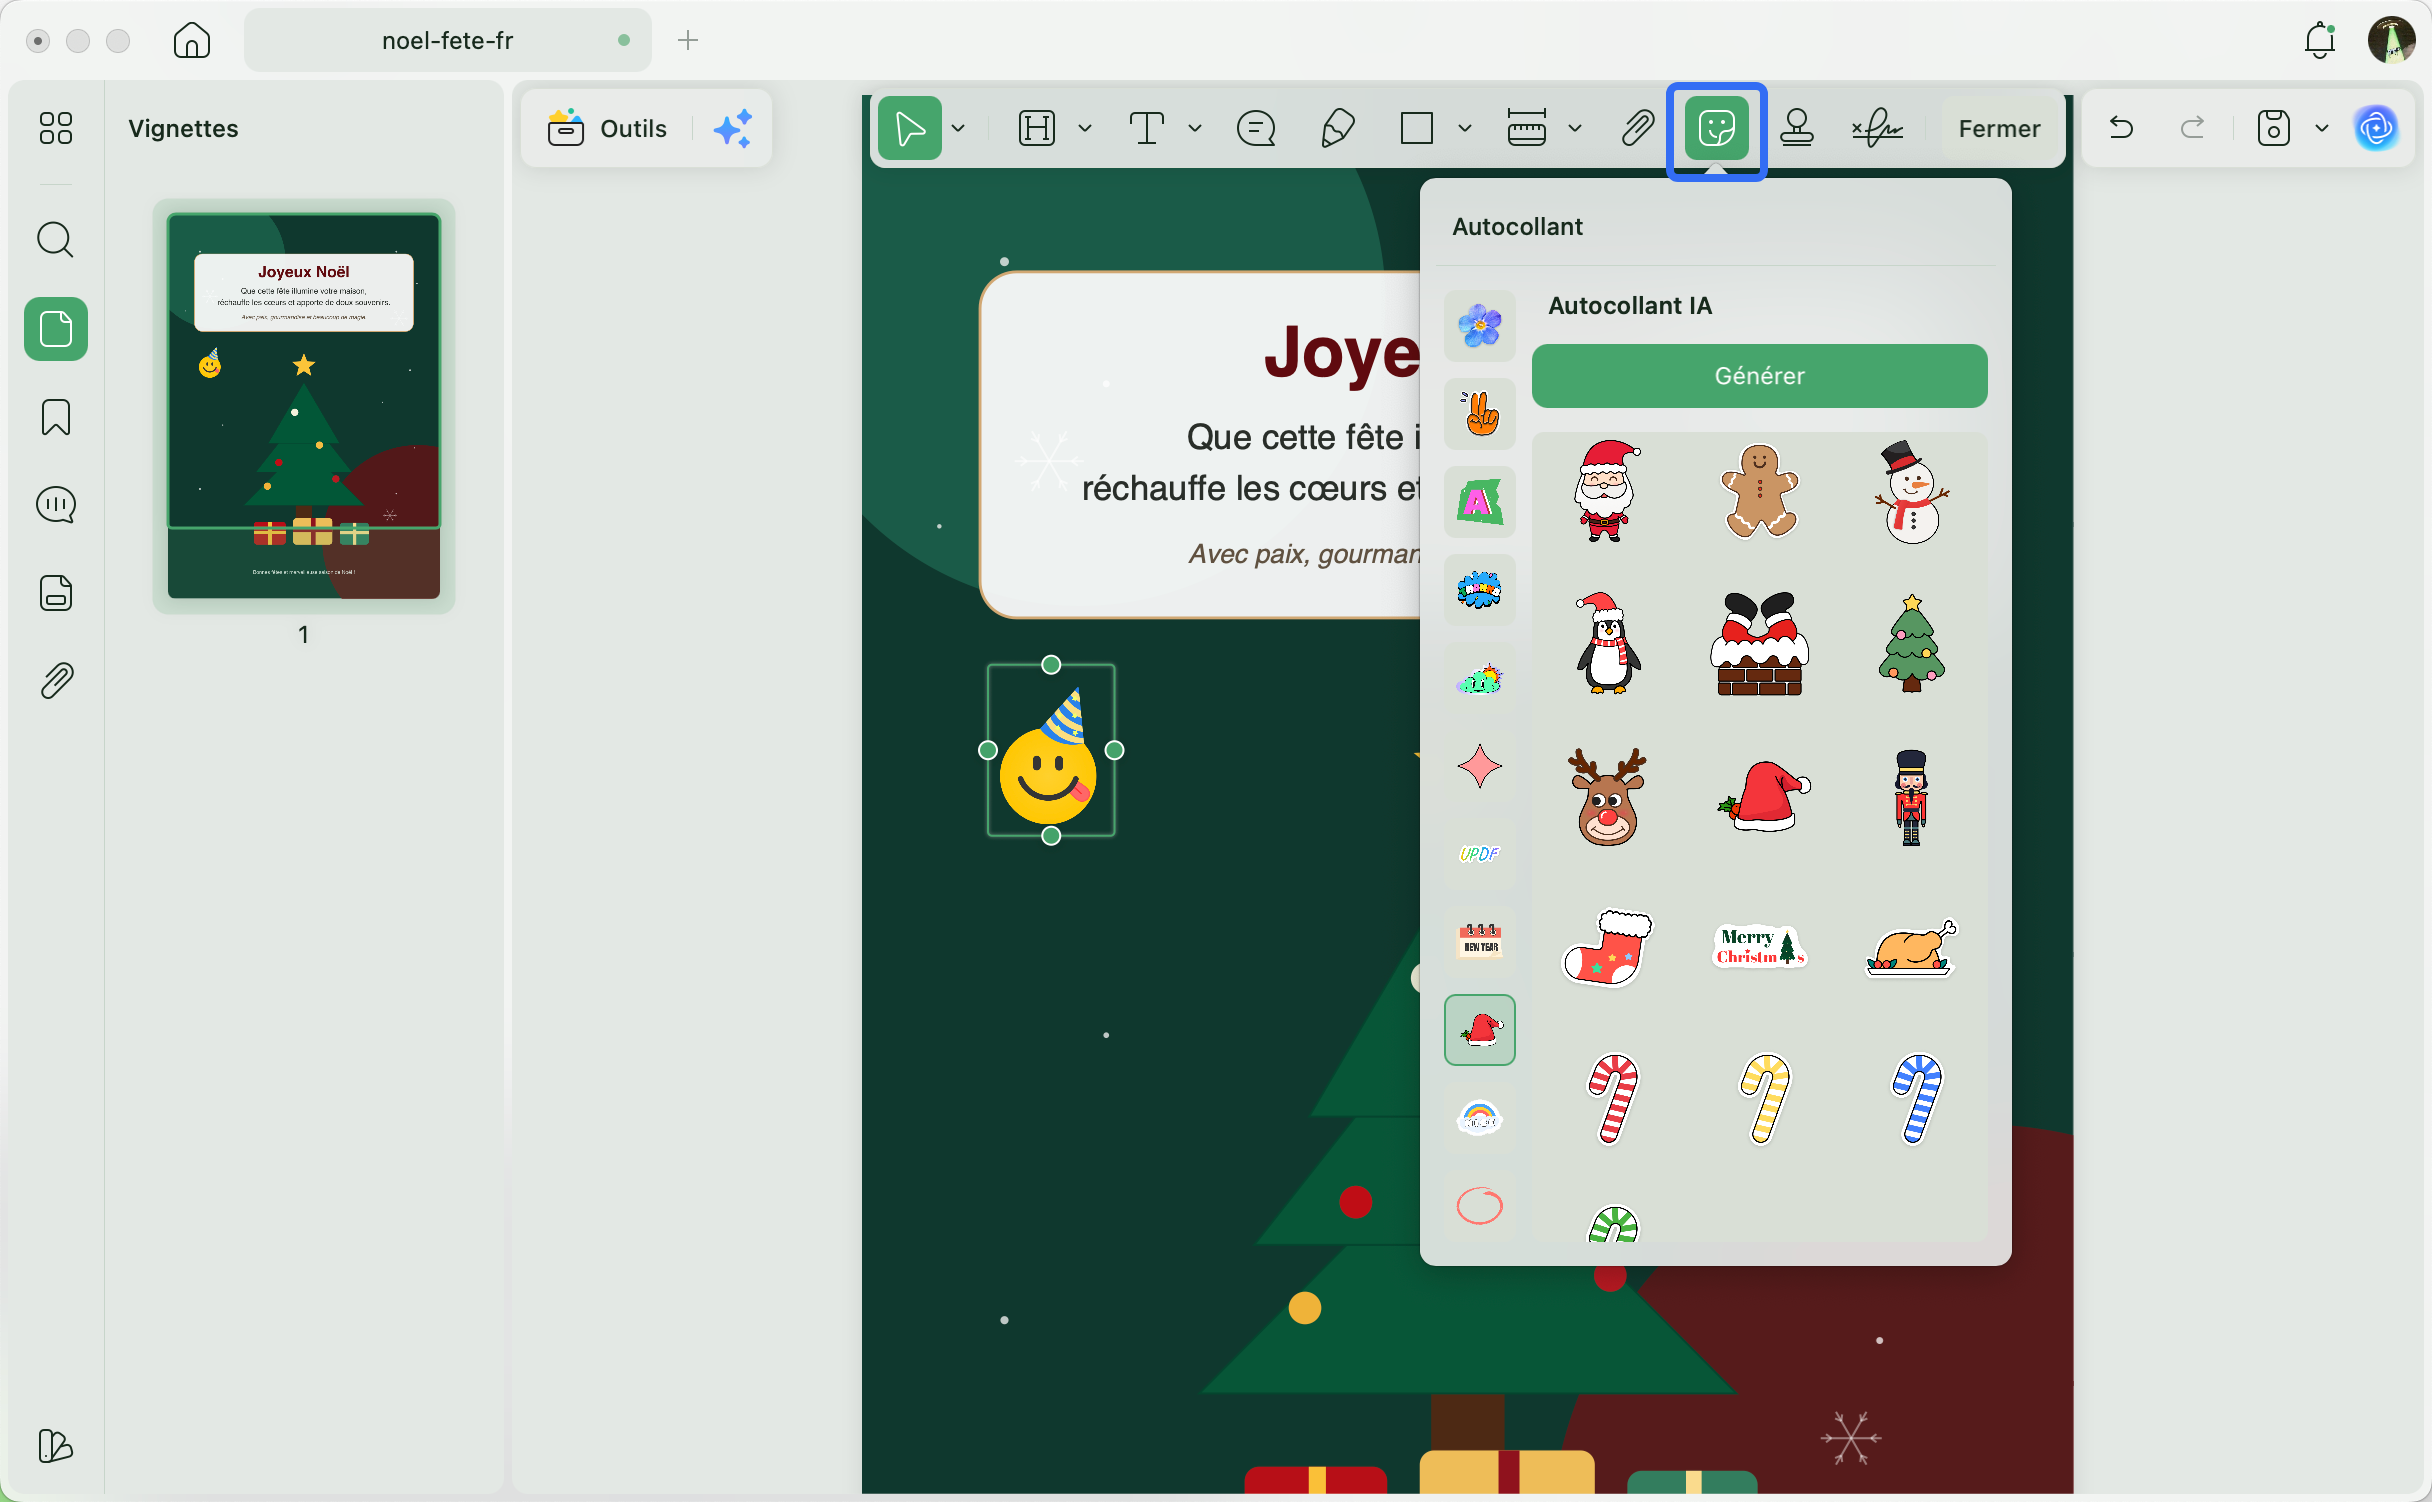Open the home screen icon

coord(191,40)
